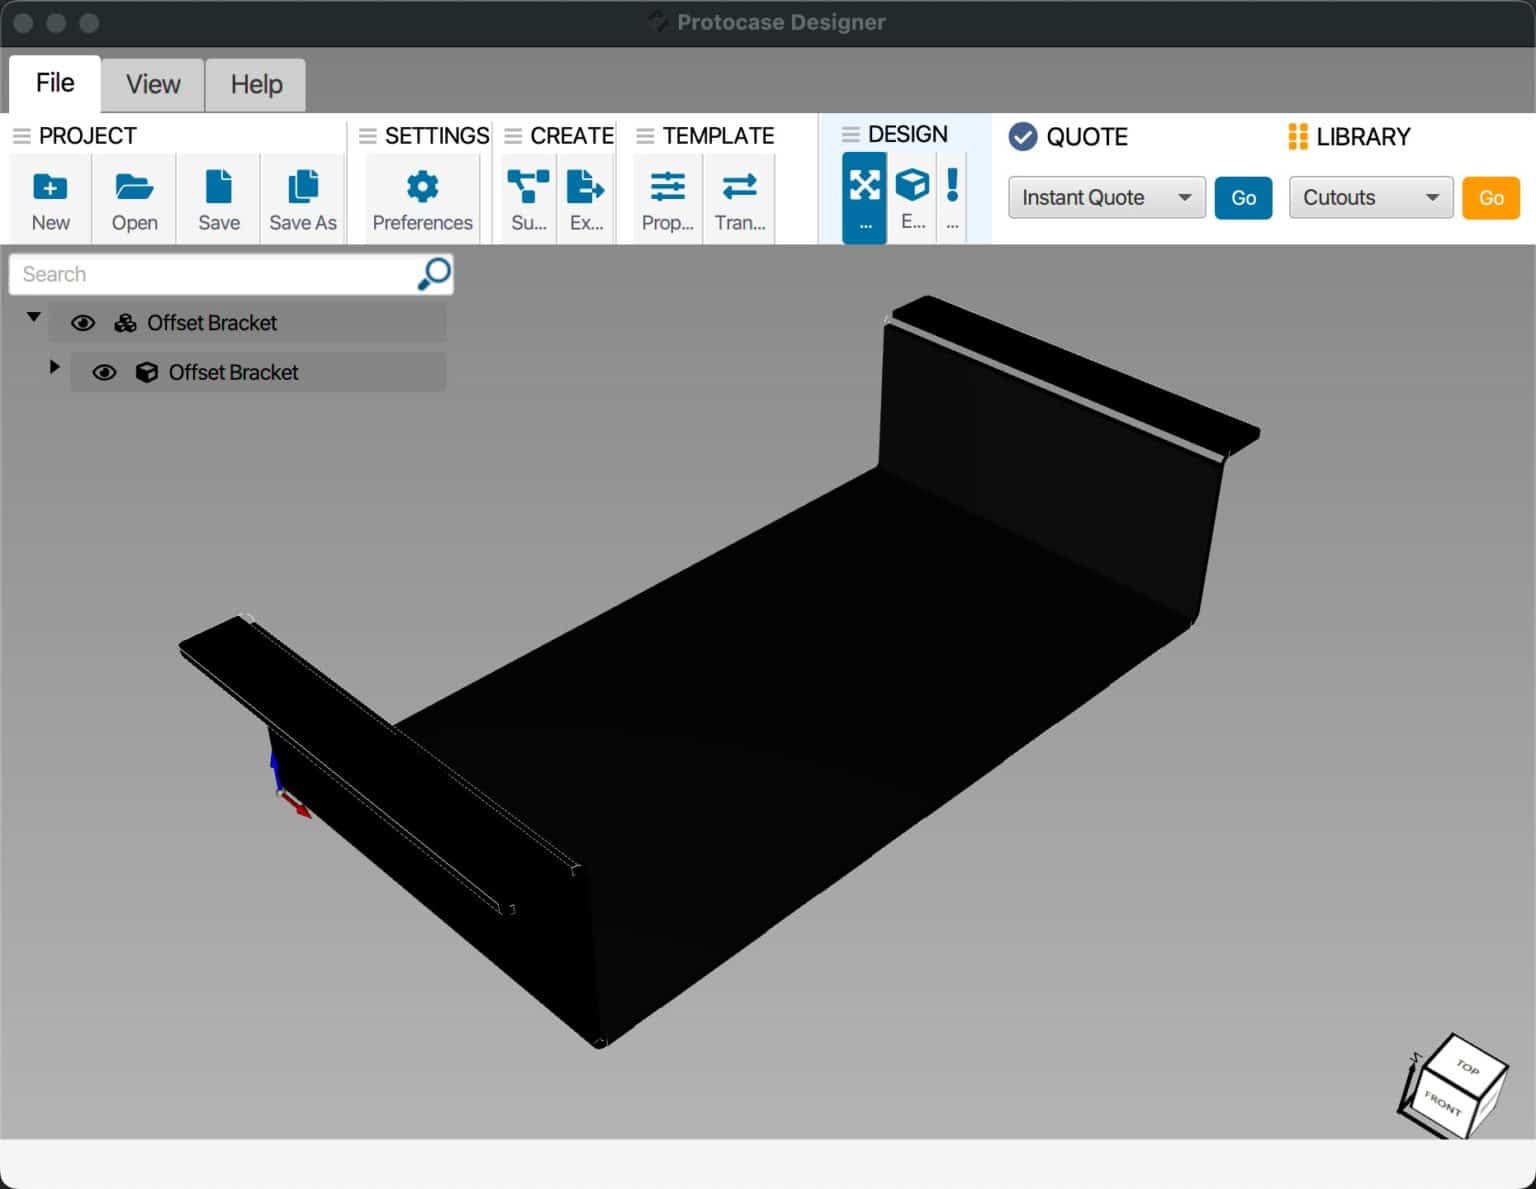Screen dimensions: 1536x1189
Task: Switch to the View tab
Action: pyautogui.click(x=152, y=84)
